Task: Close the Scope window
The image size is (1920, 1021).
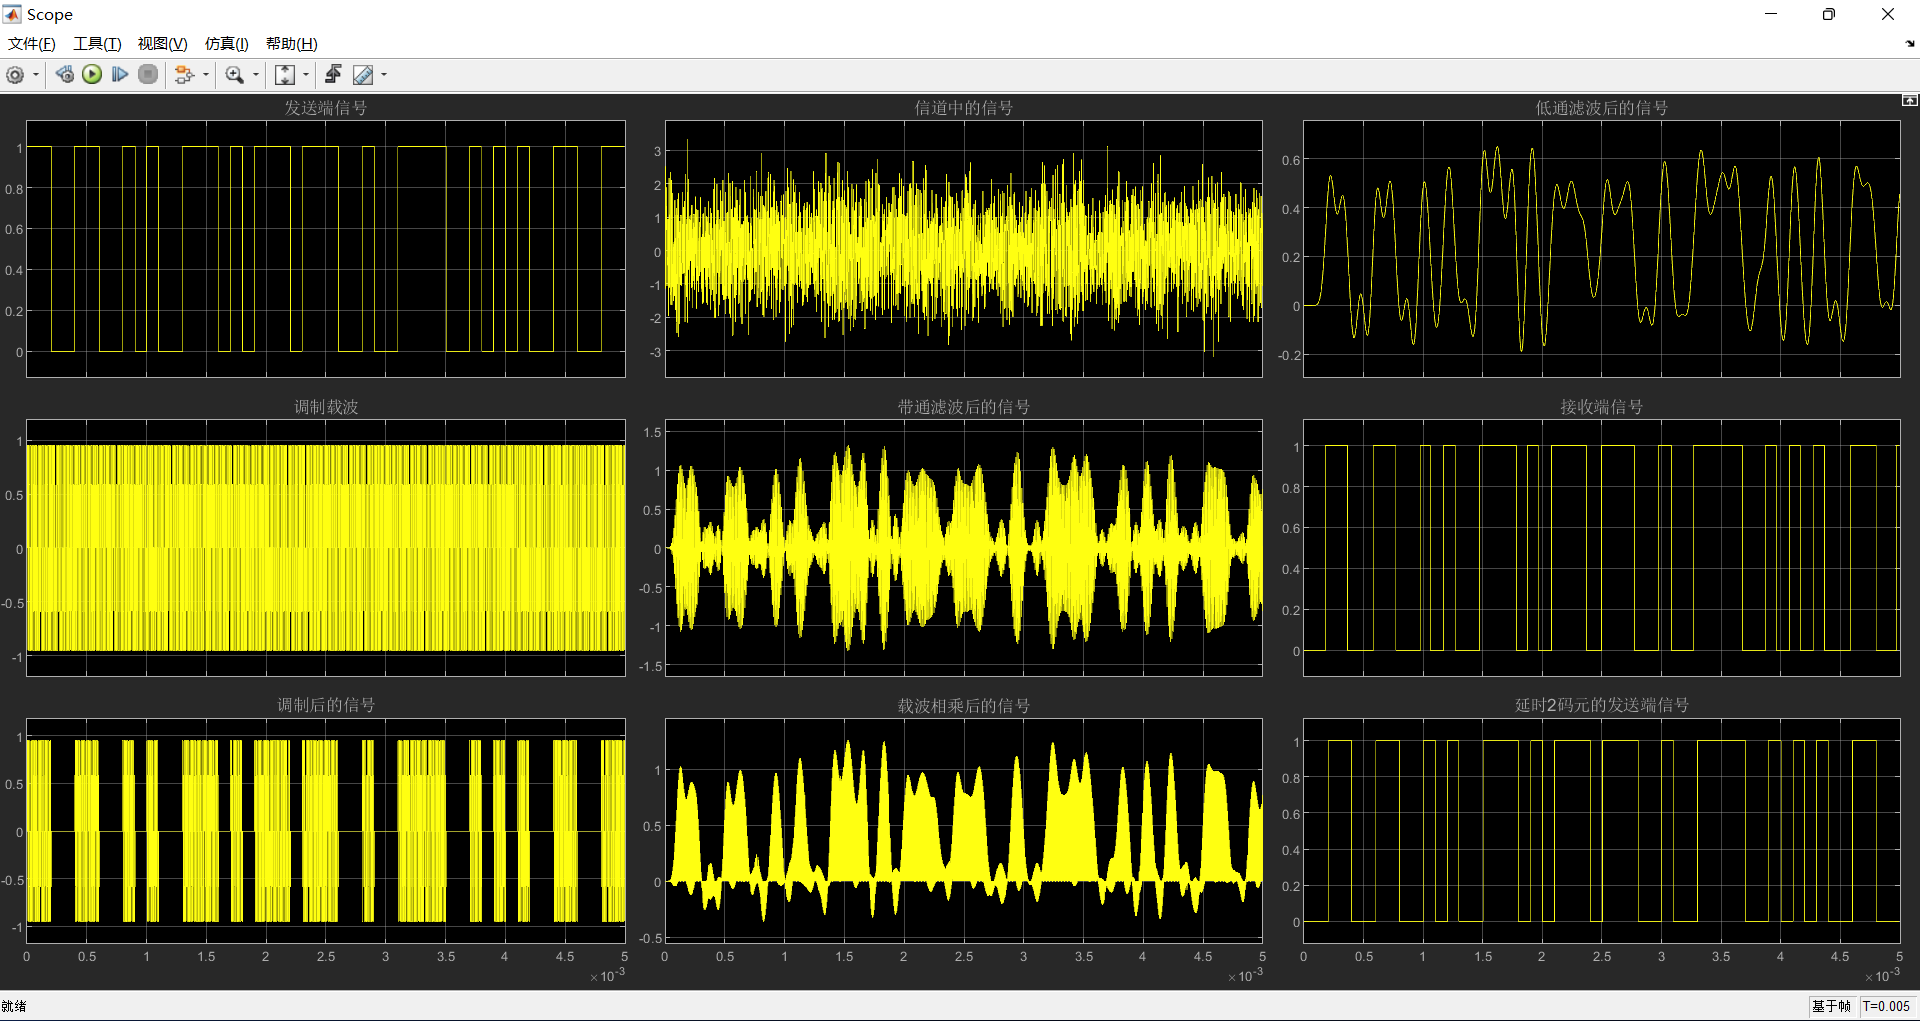Action: click(1888, 14)
